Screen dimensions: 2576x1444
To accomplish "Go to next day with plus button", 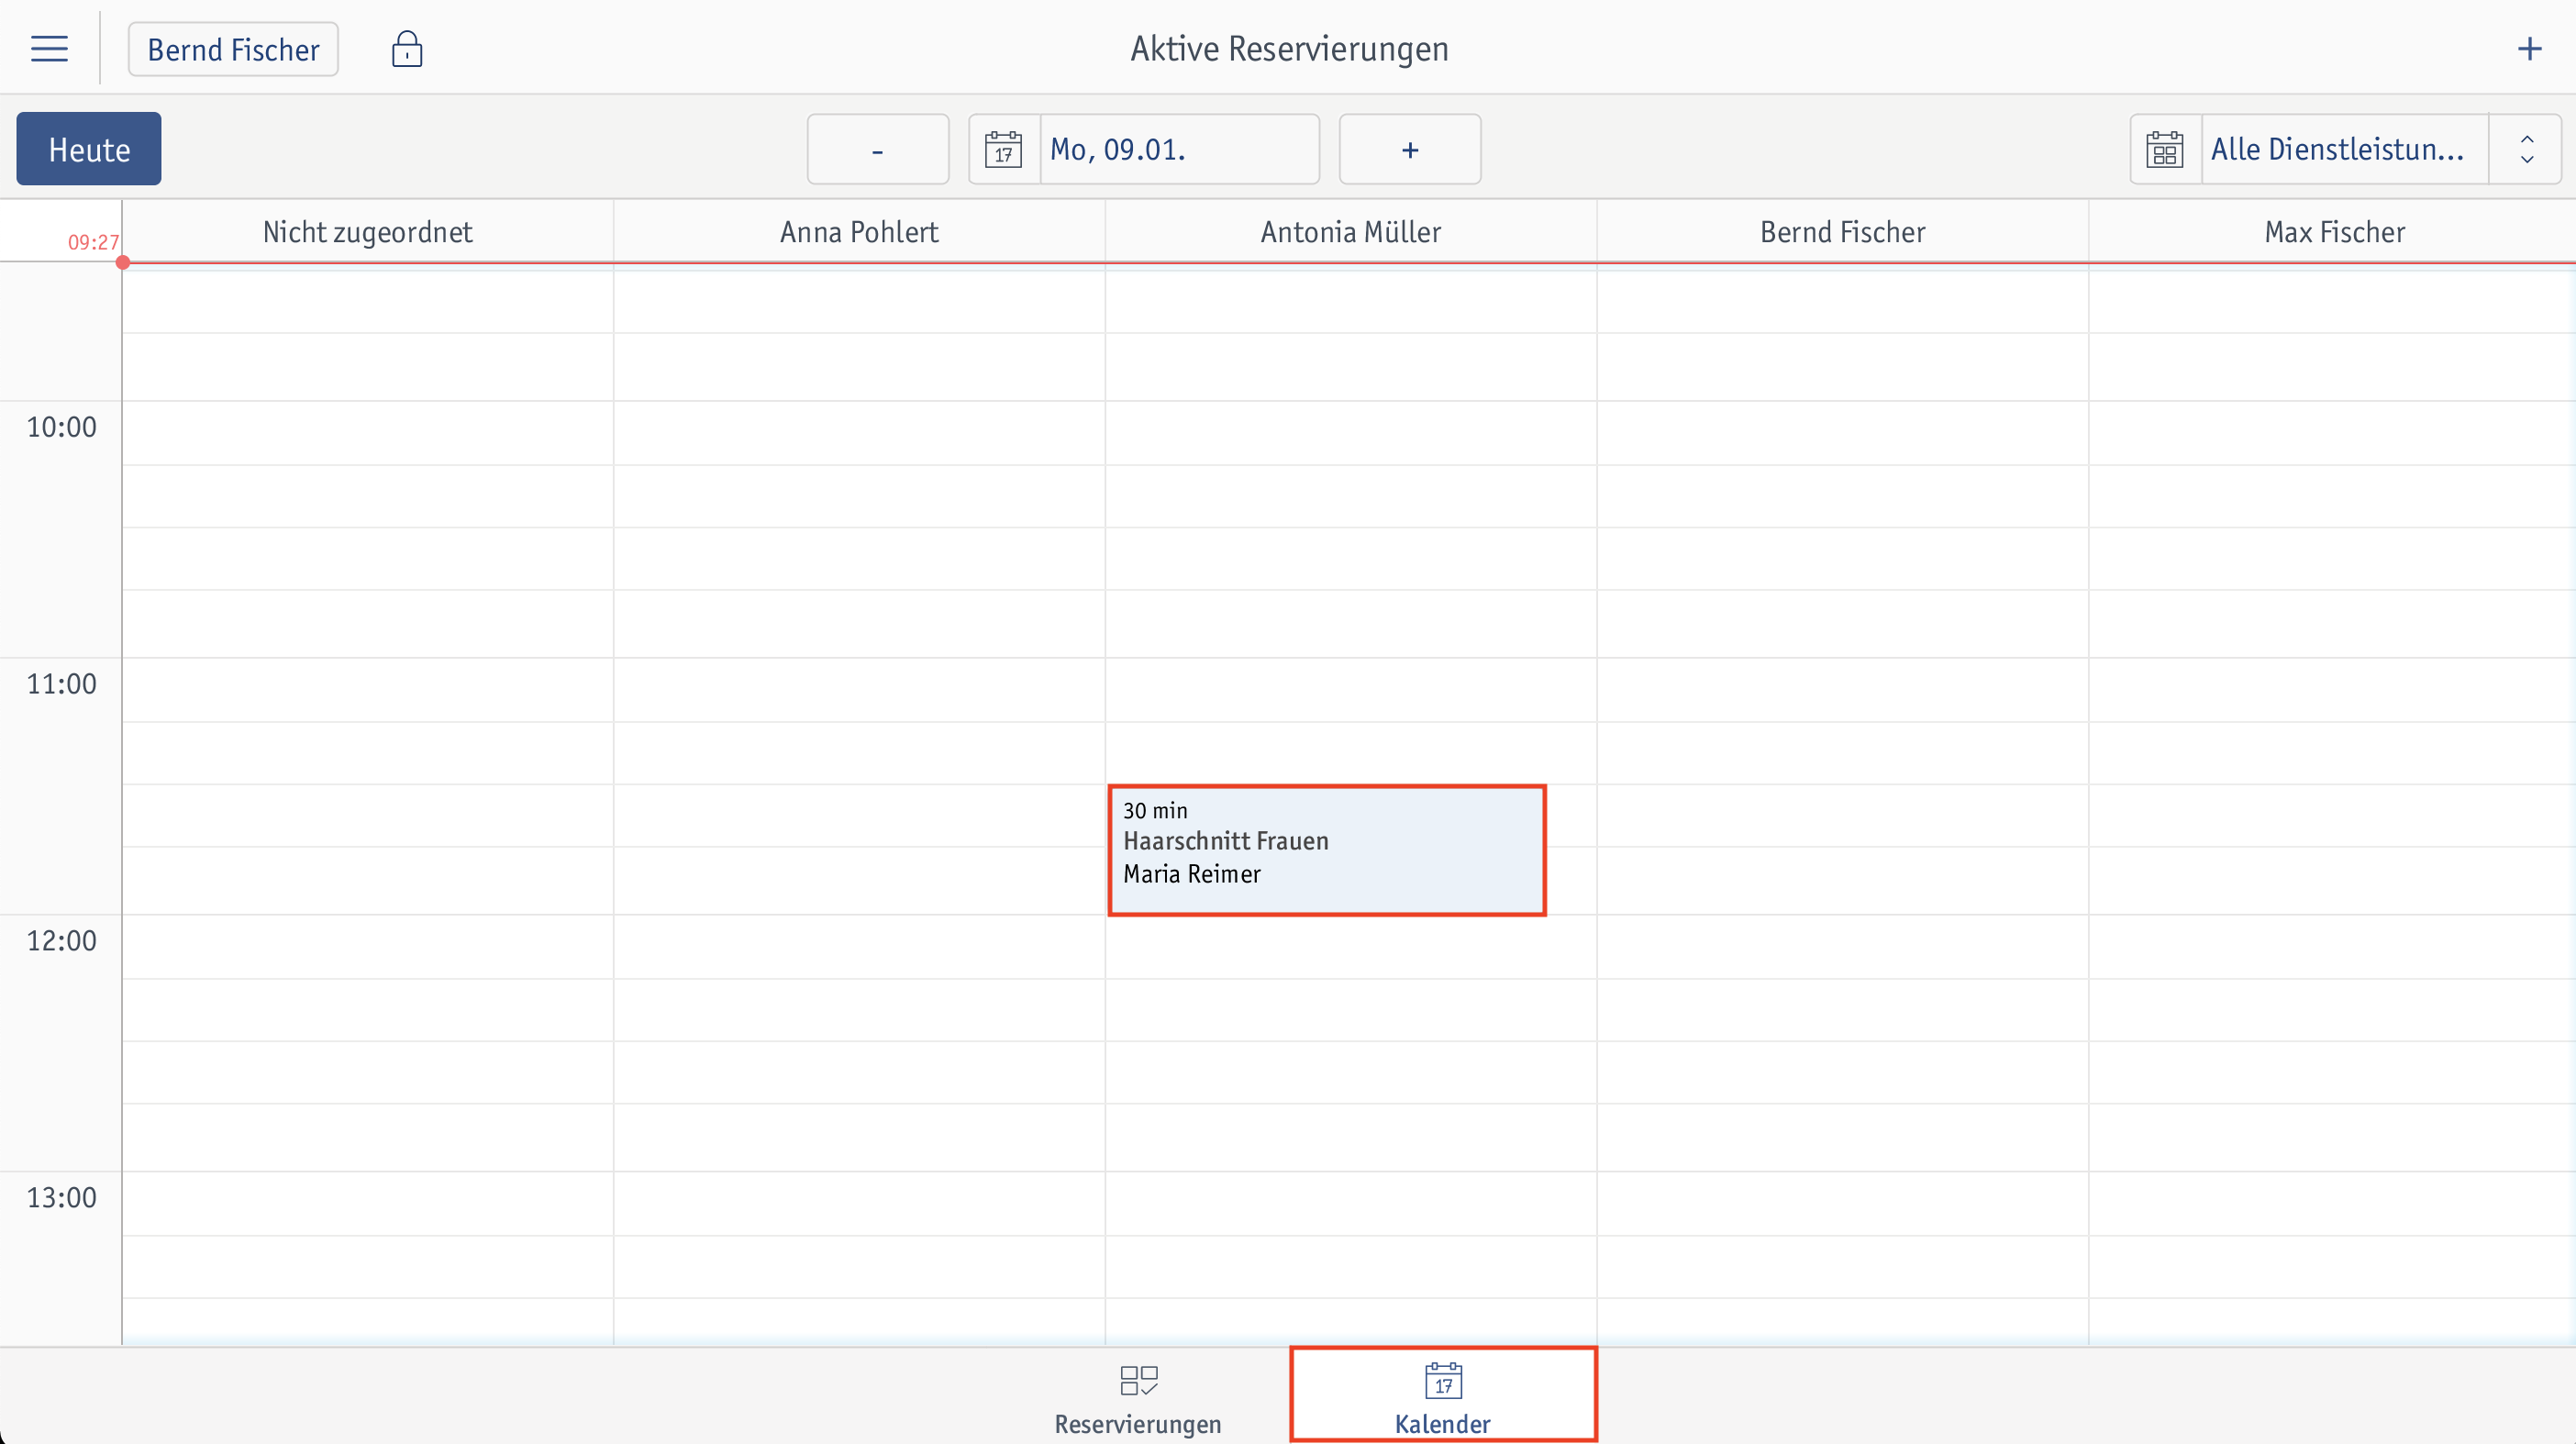I will [1410, 149].
